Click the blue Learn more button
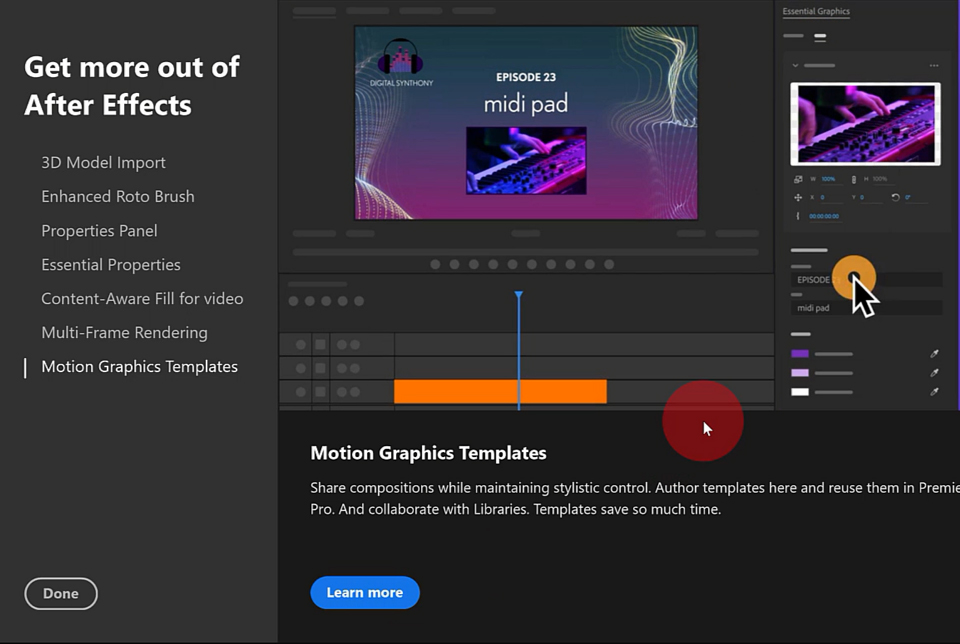This screenshot has width=960, height=644. click(x=365, y=593)
